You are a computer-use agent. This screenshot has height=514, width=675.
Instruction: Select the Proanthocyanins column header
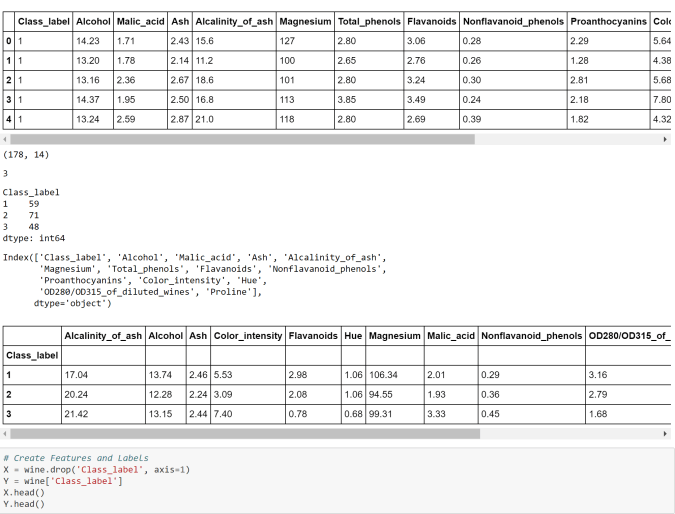607,21
